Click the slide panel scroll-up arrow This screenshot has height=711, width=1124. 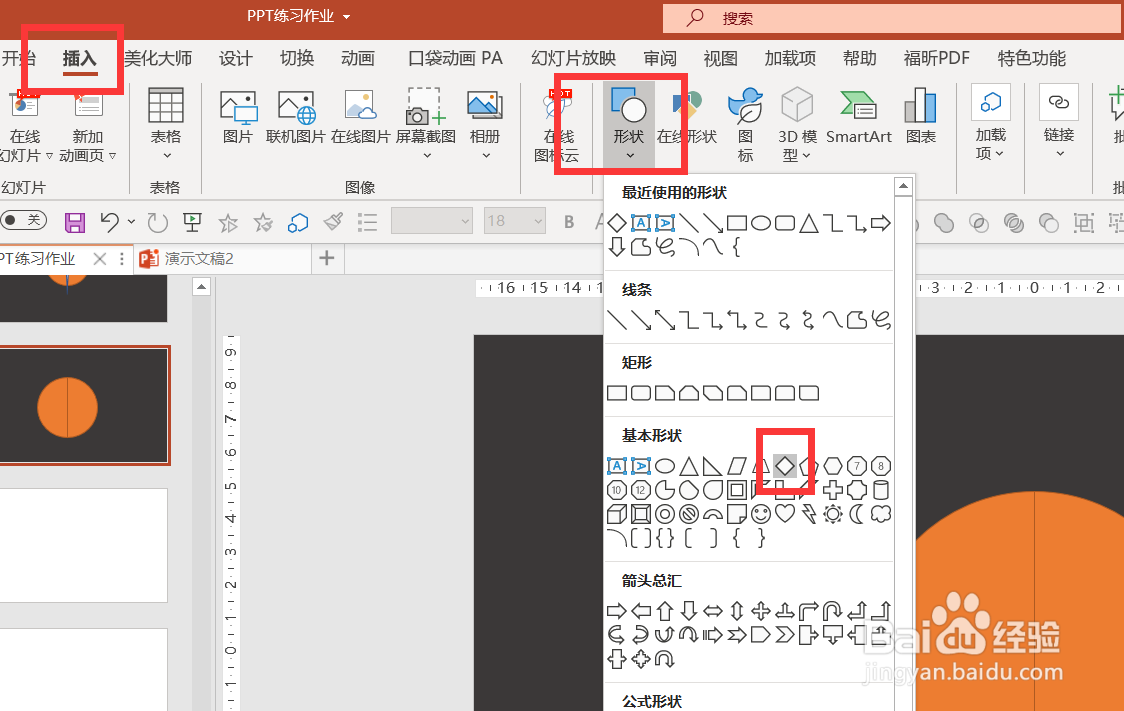click(x=201, y=287)
